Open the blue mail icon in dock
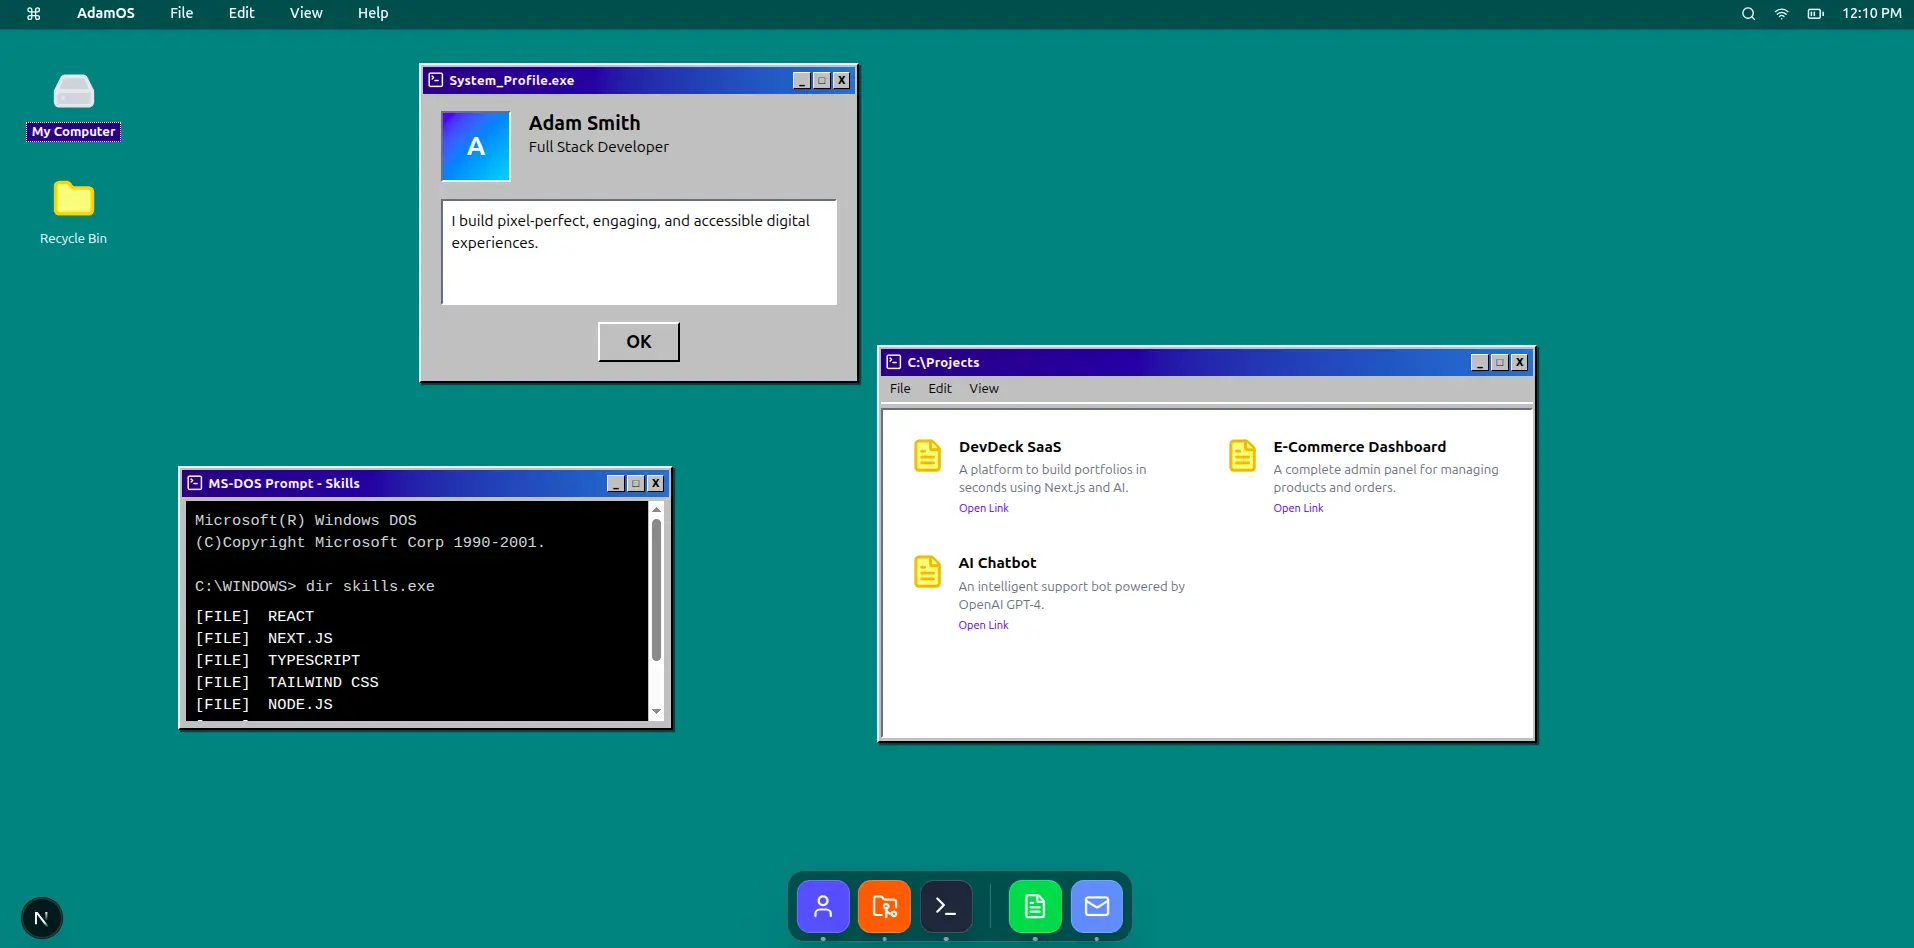 point(1097,906)
